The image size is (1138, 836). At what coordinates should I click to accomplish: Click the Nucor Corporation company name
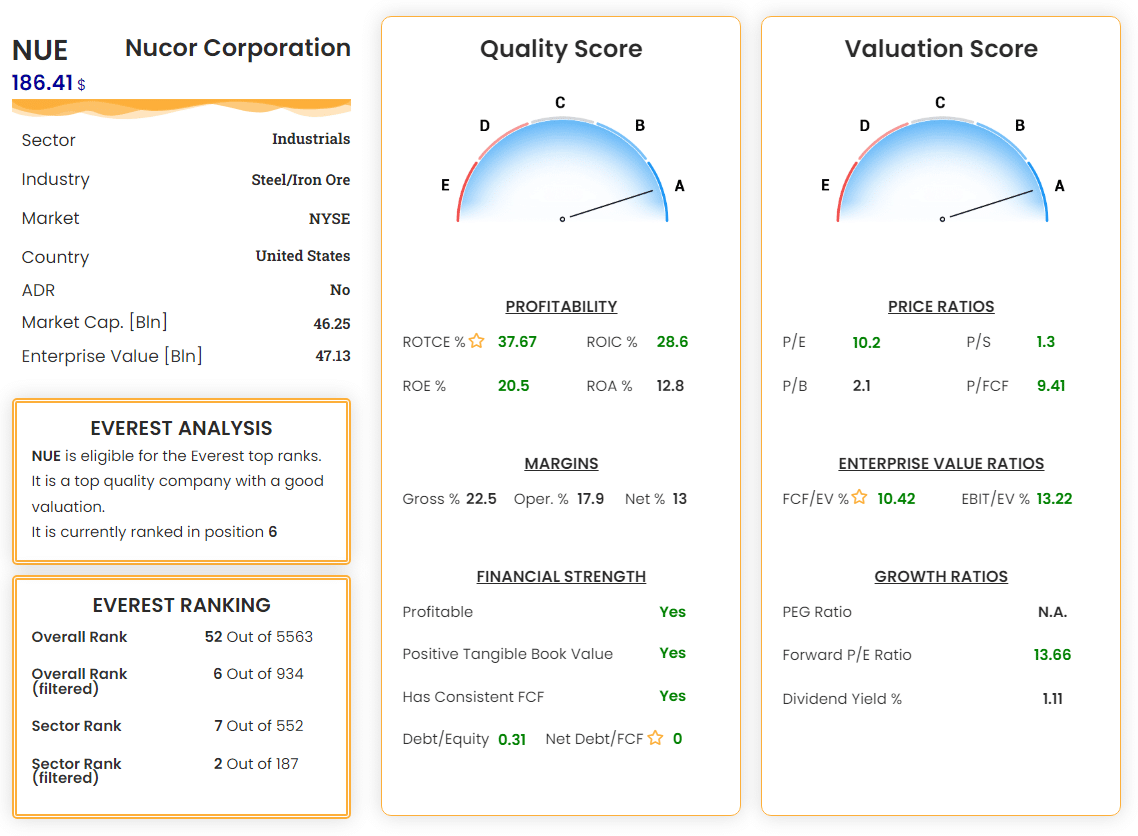click(238, 48)
